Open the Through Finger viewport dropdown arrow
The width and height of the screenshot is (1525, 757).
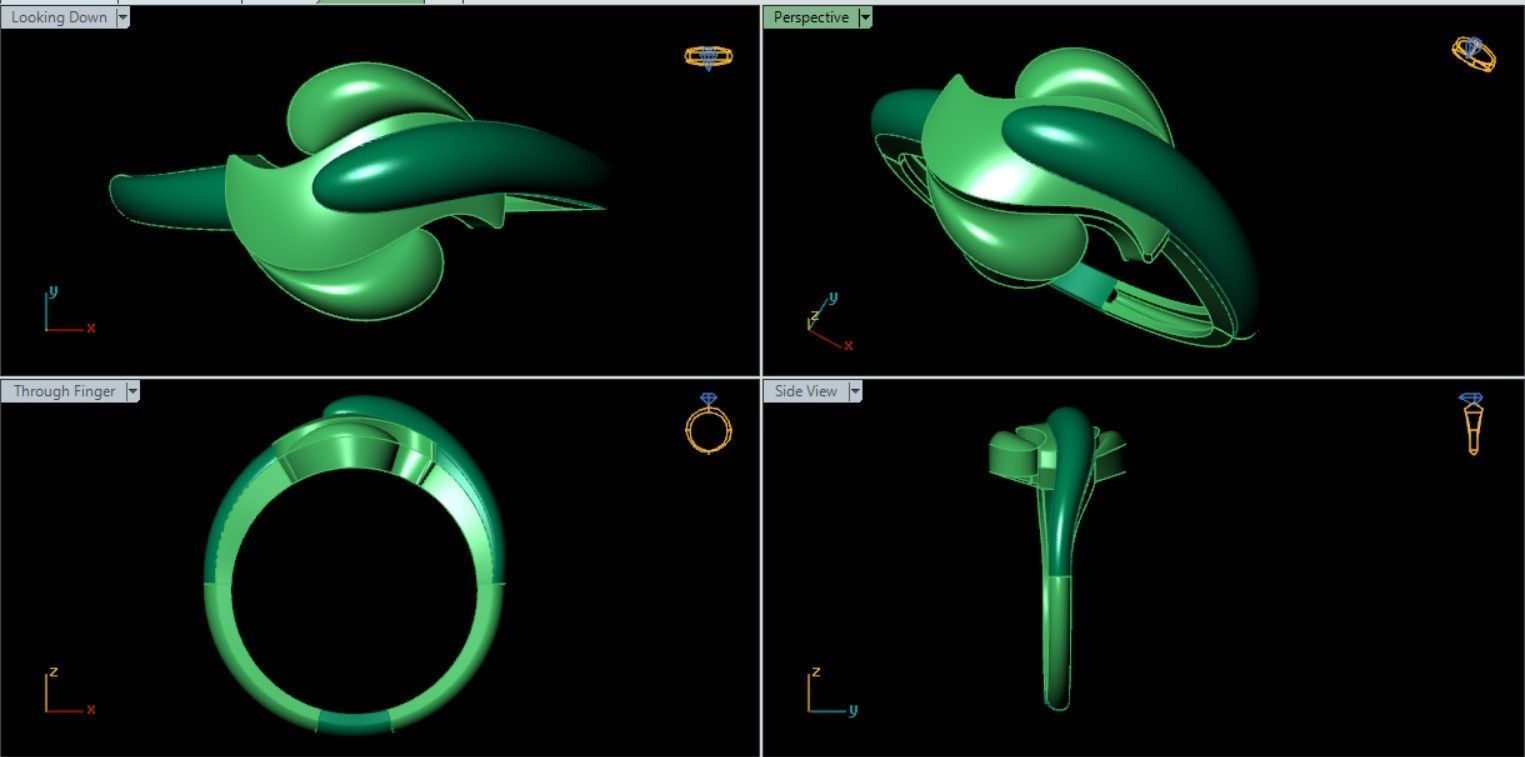133,391
